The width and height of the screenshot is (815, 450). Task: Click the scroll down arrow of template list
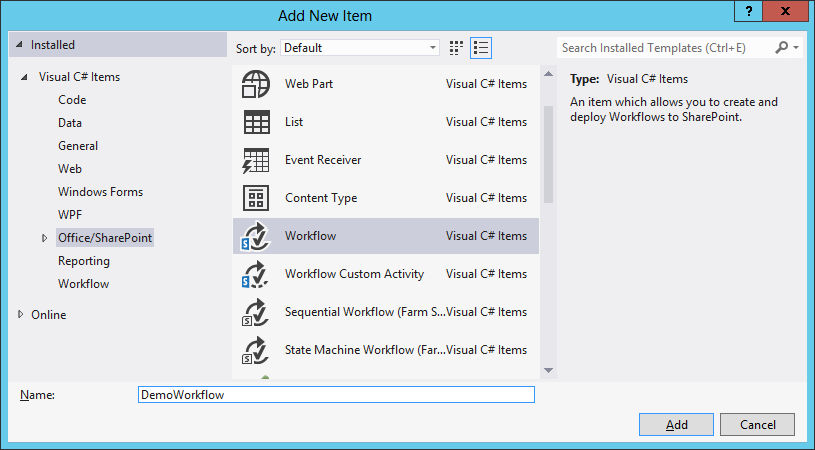pyautogui.click(x=548, y=370)
